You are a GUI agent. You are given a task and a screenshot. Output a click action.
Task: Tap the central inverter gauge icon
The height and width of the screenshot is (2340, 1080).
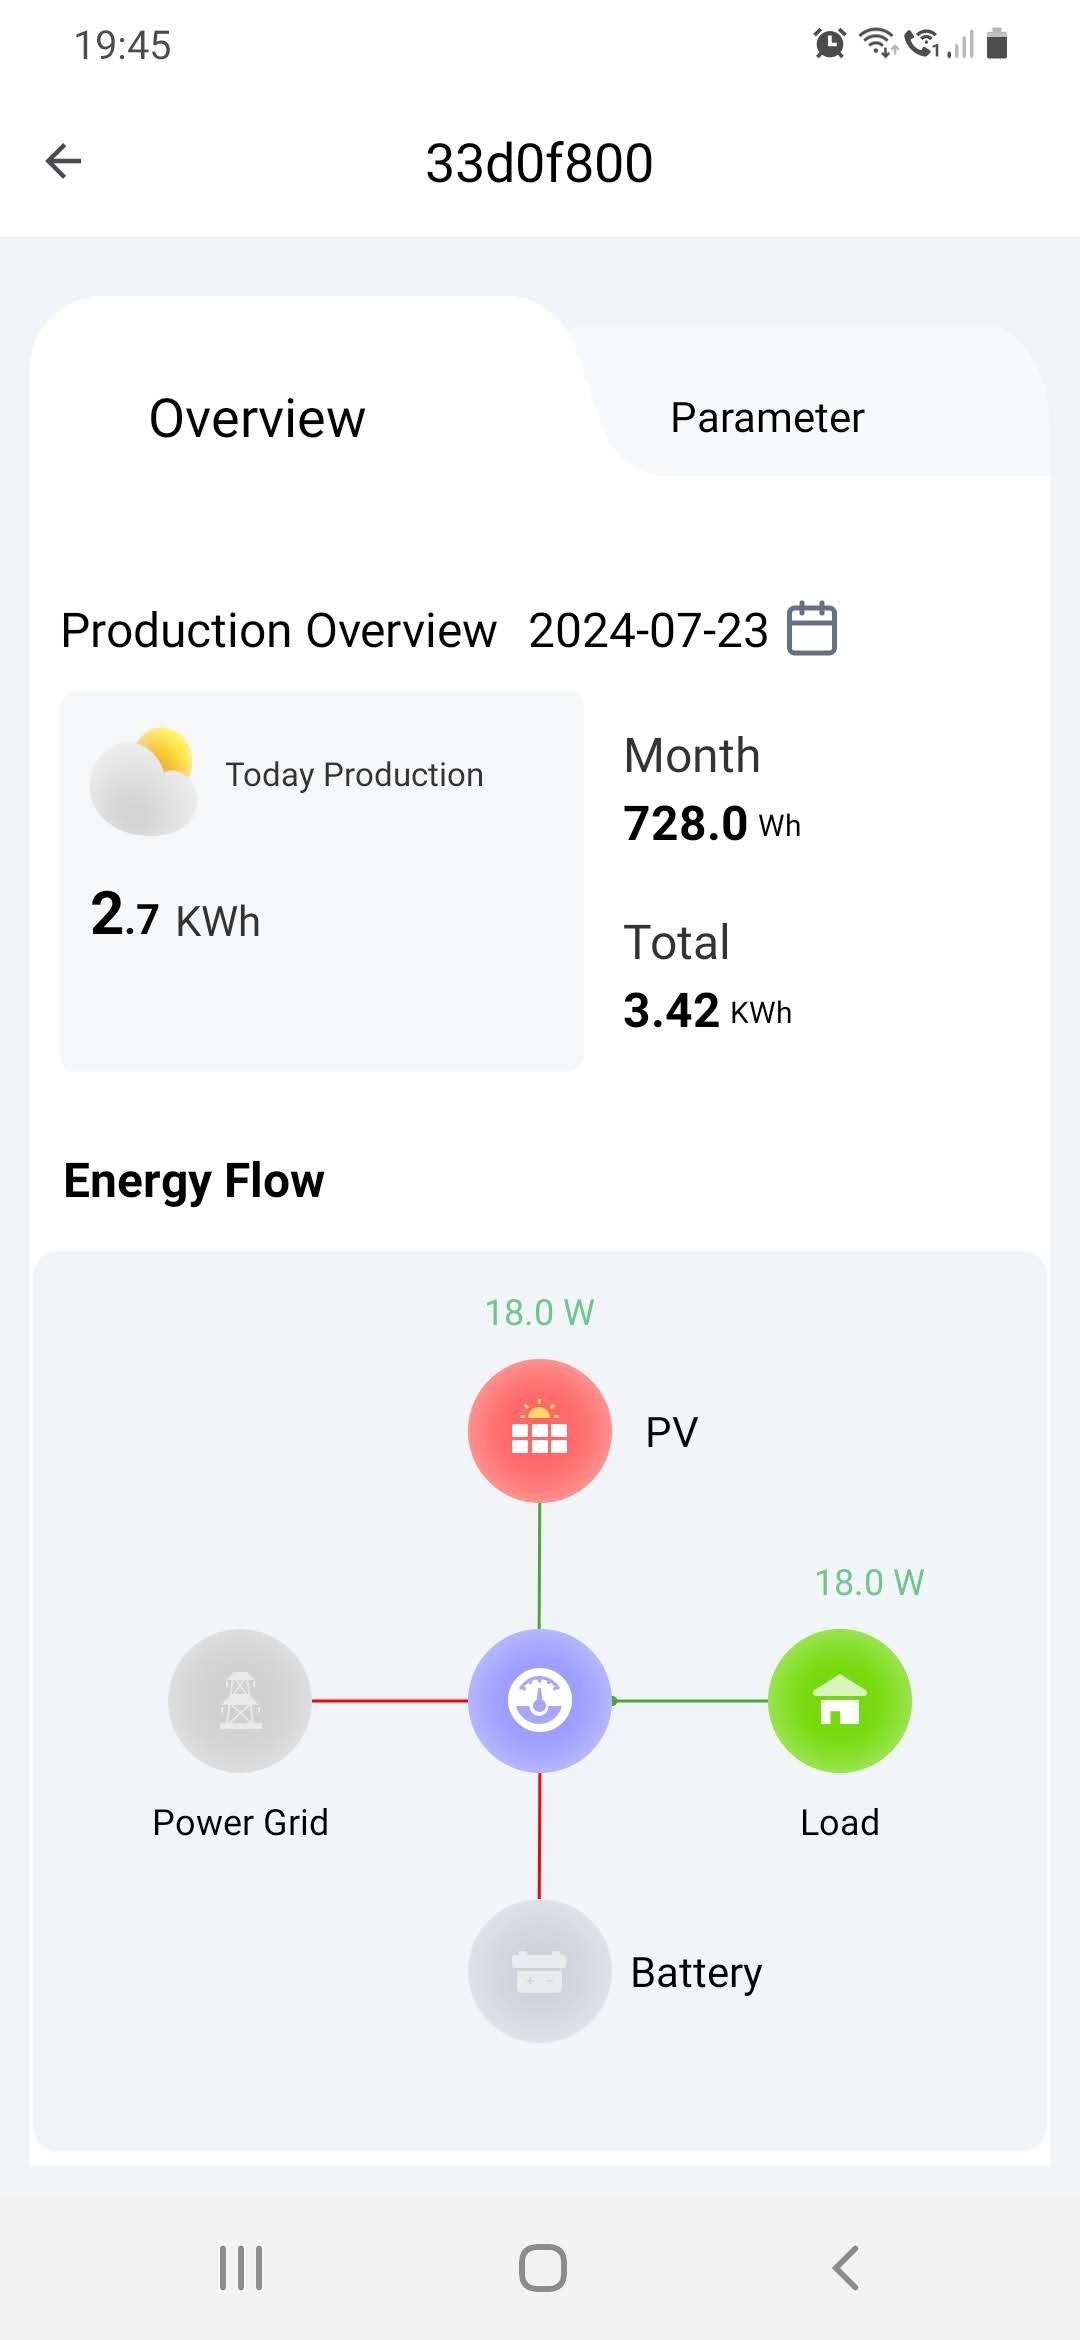(x=539, y=1700)
